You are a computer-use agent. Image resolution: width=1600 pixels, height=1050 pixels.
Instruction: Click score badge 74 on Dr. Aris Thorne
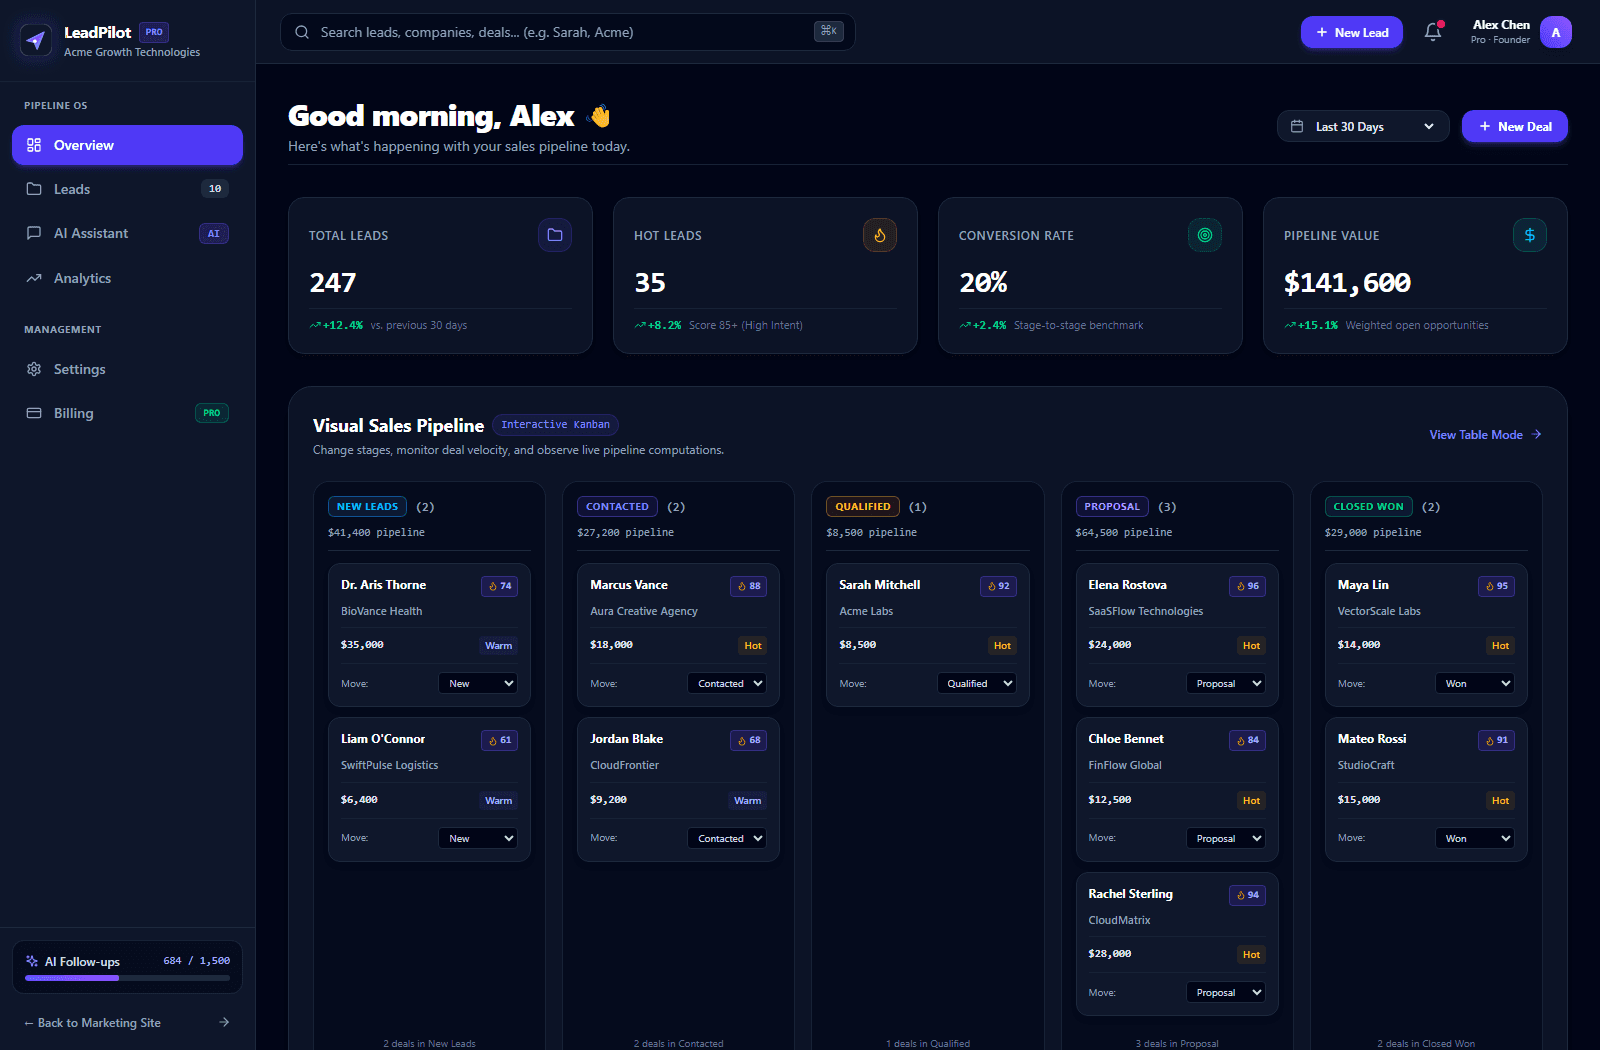click(x=499, y=586)
